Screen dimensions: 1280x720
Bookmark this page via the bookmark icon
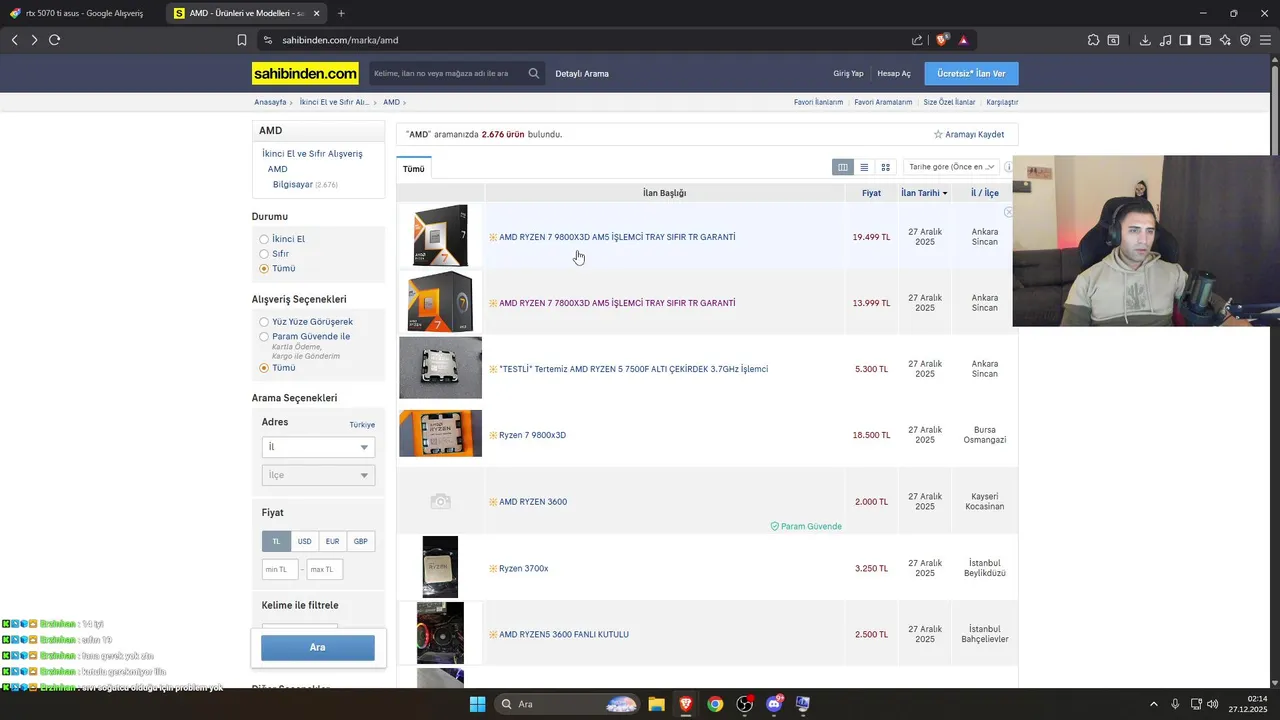tap(242, 40)
